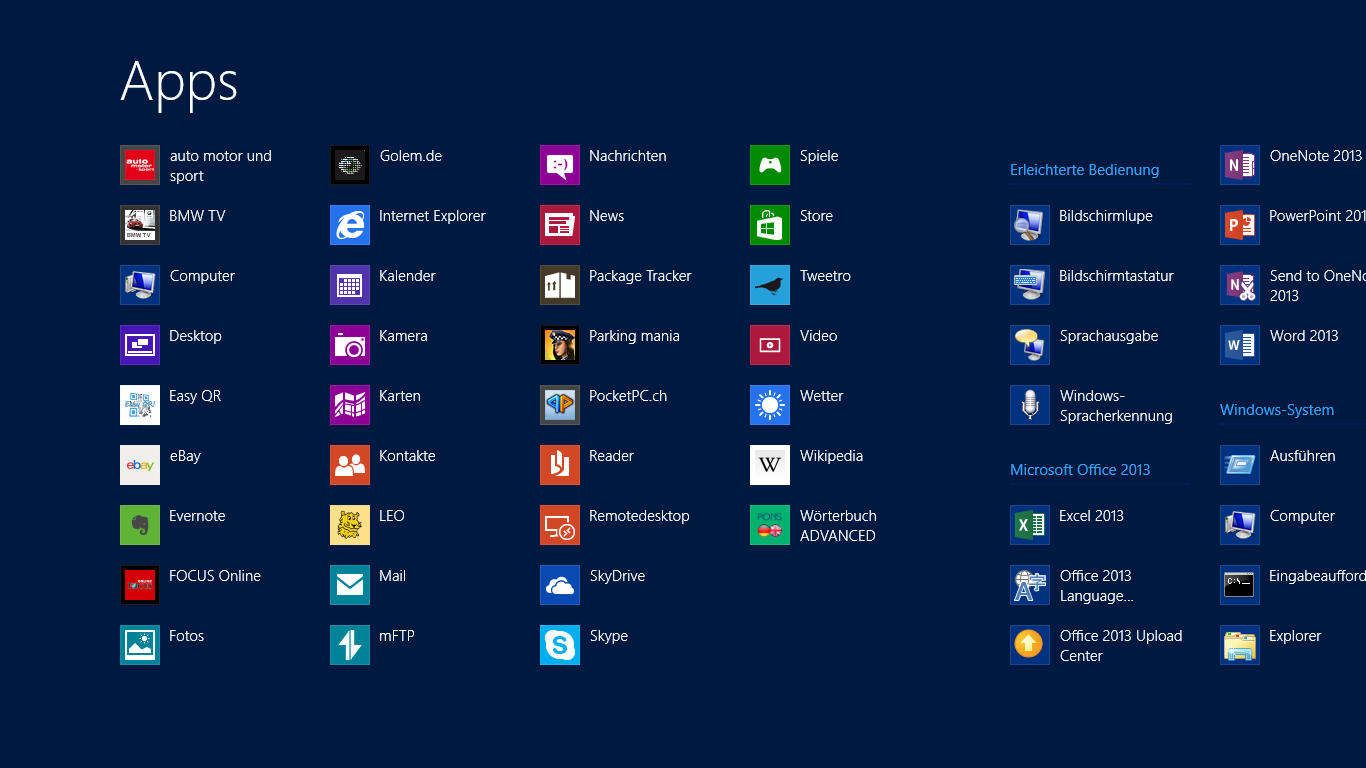Launch the Fotos app icon
The image size is (1366, 768).
click(140, 645)
